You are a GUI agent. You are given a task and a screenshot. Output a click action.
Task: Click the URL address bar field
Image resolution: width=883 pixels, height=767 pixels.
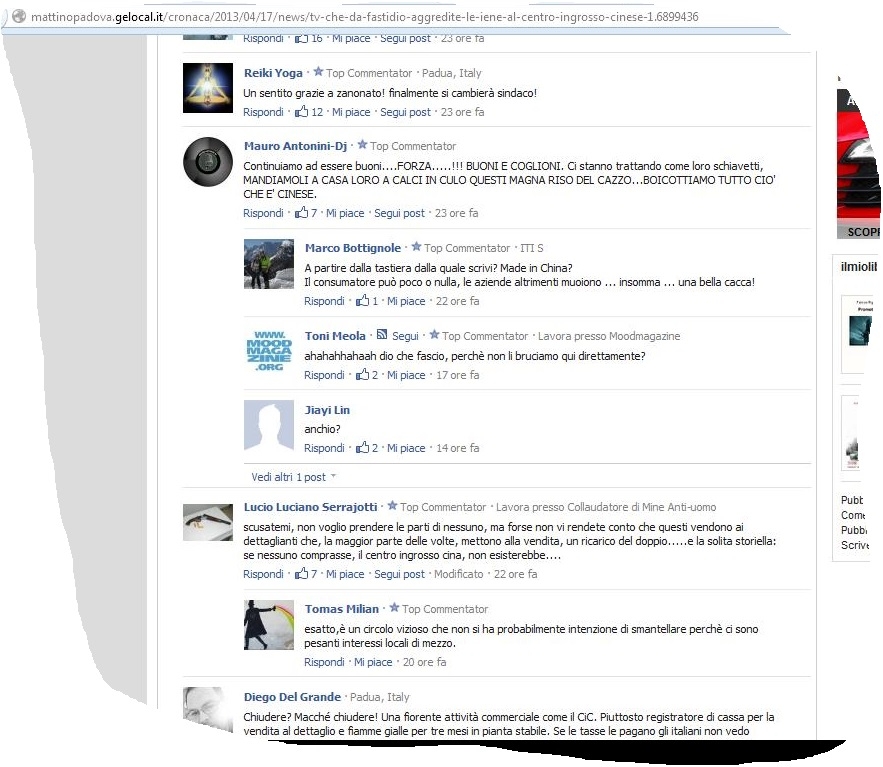(400, 17)
